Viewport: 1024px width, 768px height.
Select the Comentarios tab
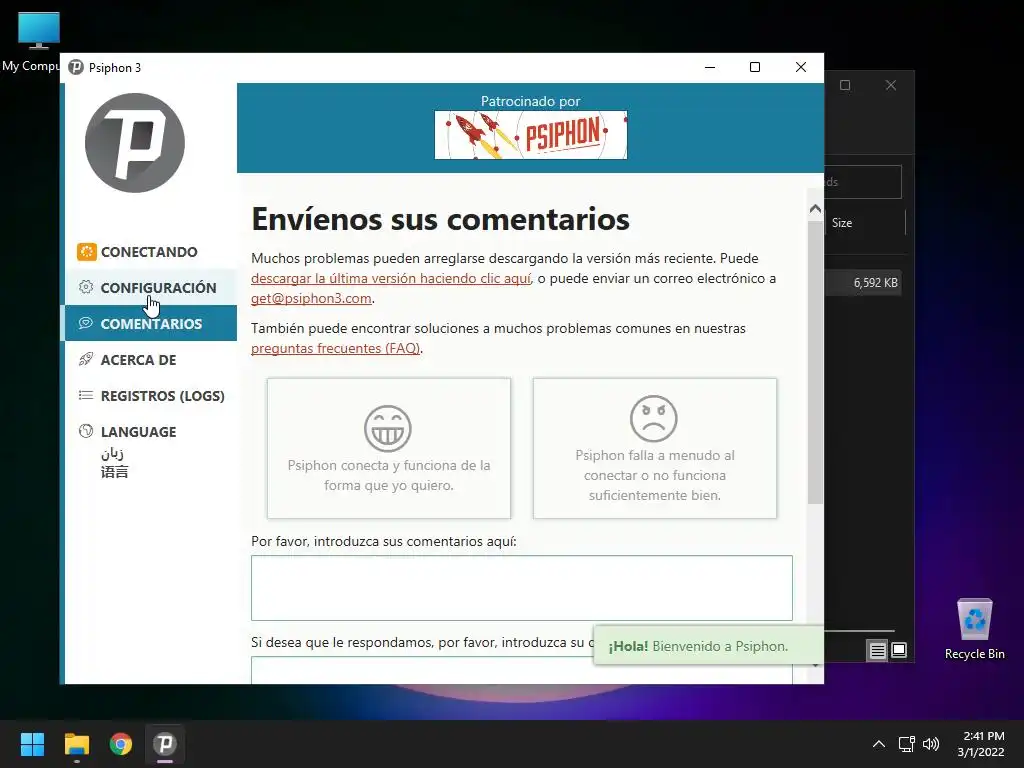pyautogui.click(x=151, y=324)
